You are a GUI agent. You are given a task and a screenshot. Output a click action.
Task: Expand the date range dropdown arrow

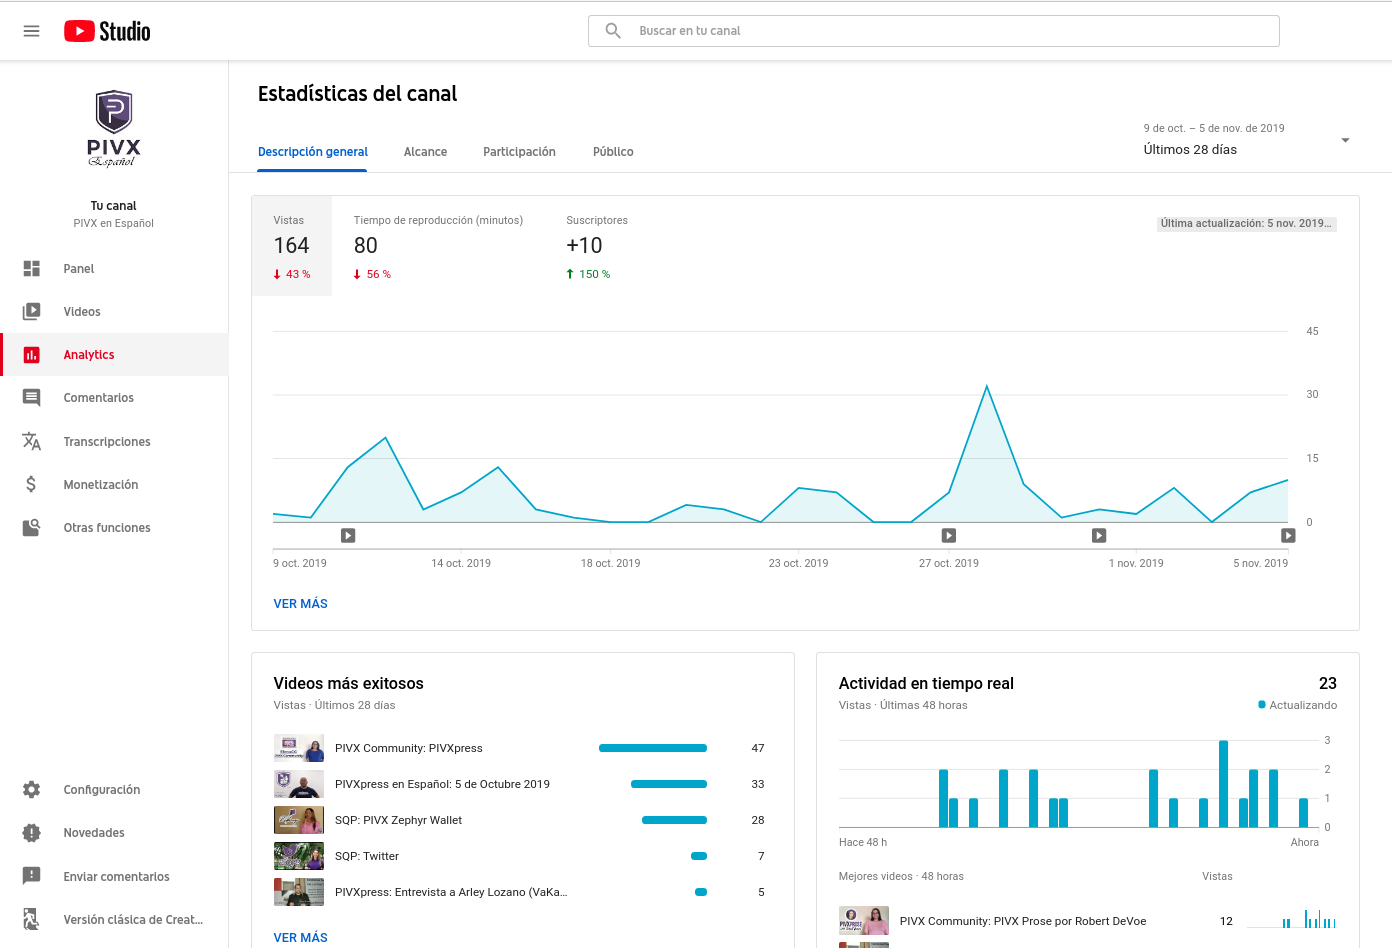(x=1345, y=140)
